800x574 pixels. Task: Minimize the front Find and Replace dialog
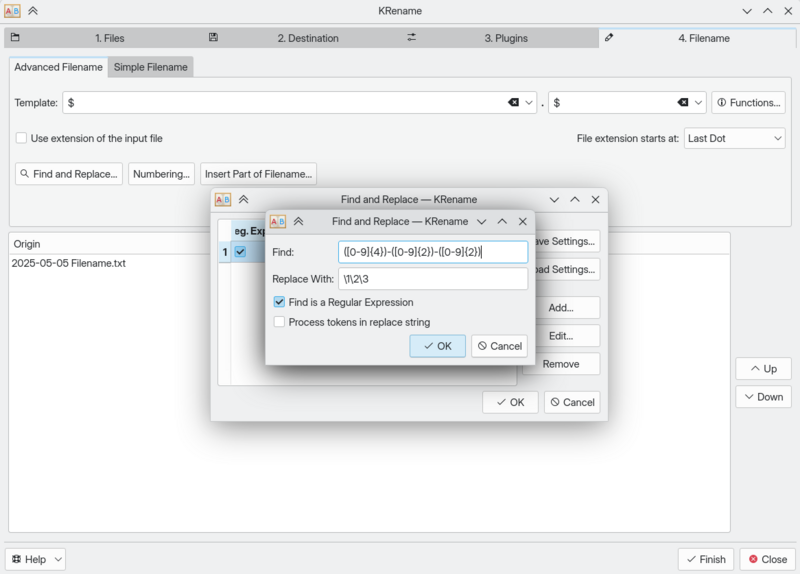pos(481,221)
